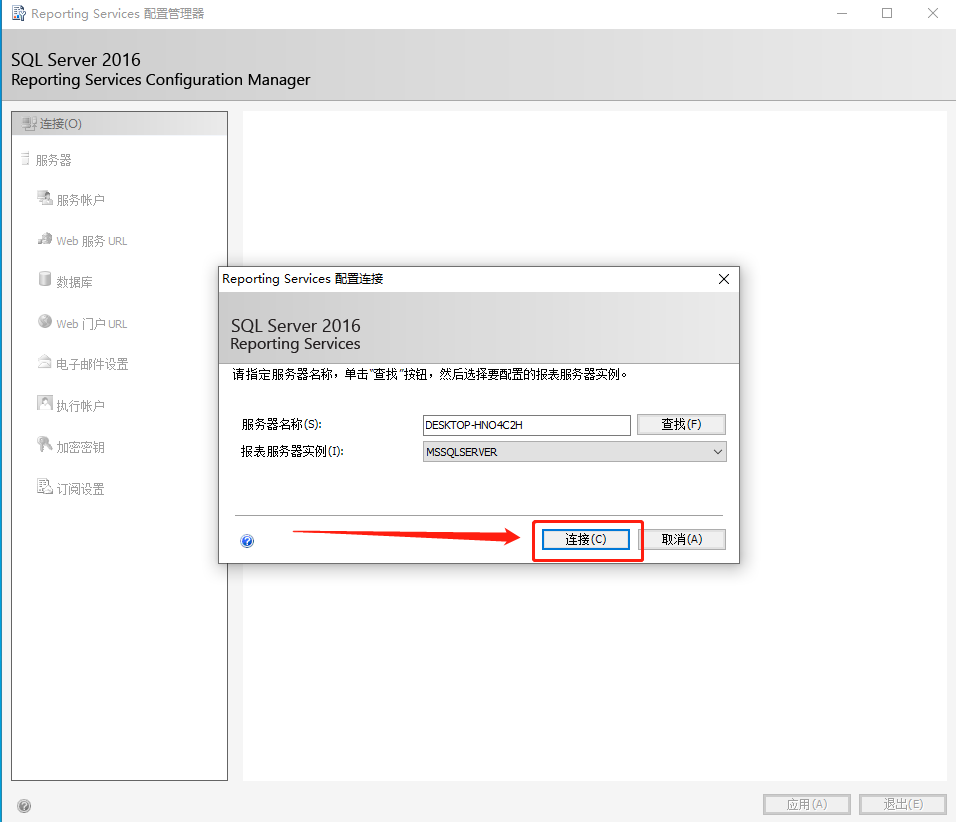Viewport: 956px width, 822px height.
Task: Select the Web 服务 URL label text
Action: pos(91,241)
